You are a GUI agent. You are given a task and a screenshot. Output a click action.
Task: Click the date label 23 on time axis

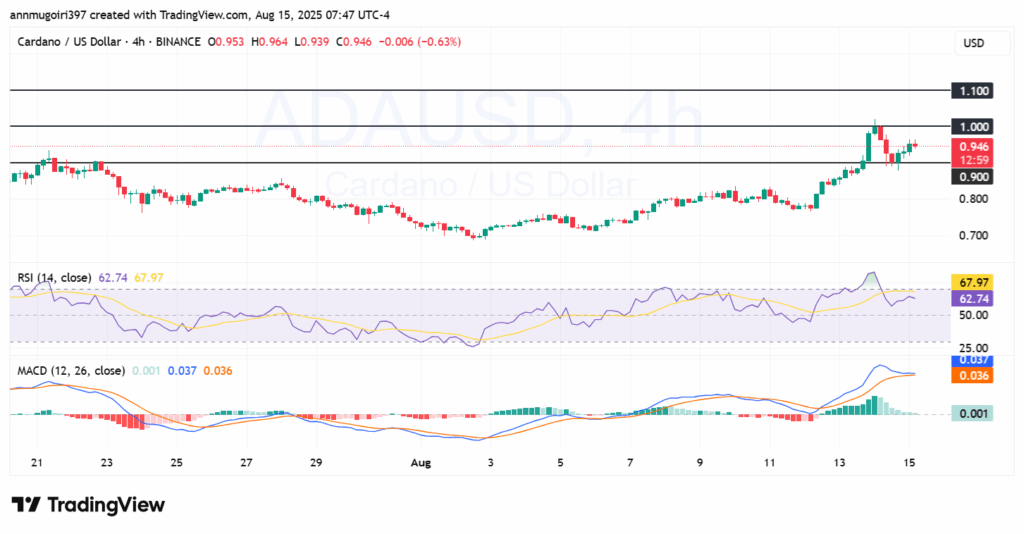pos(106,463)
